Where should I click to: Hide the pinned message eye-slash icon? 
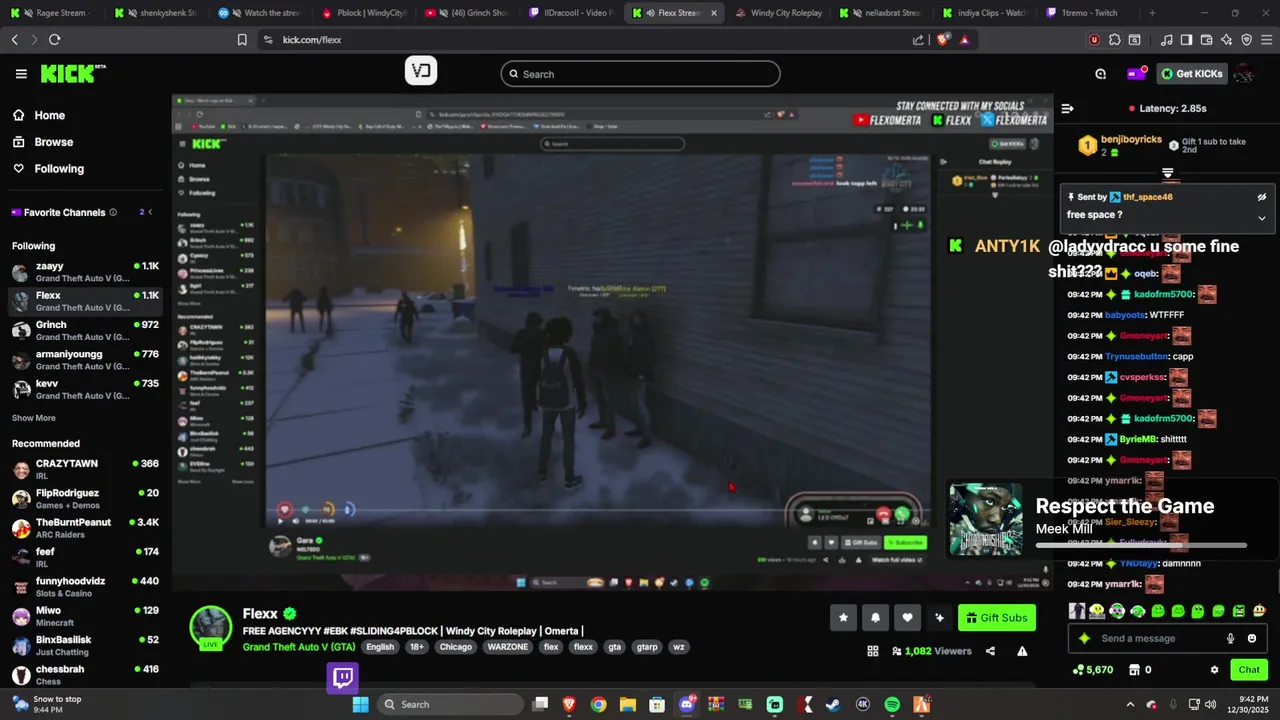point(1262,197)
